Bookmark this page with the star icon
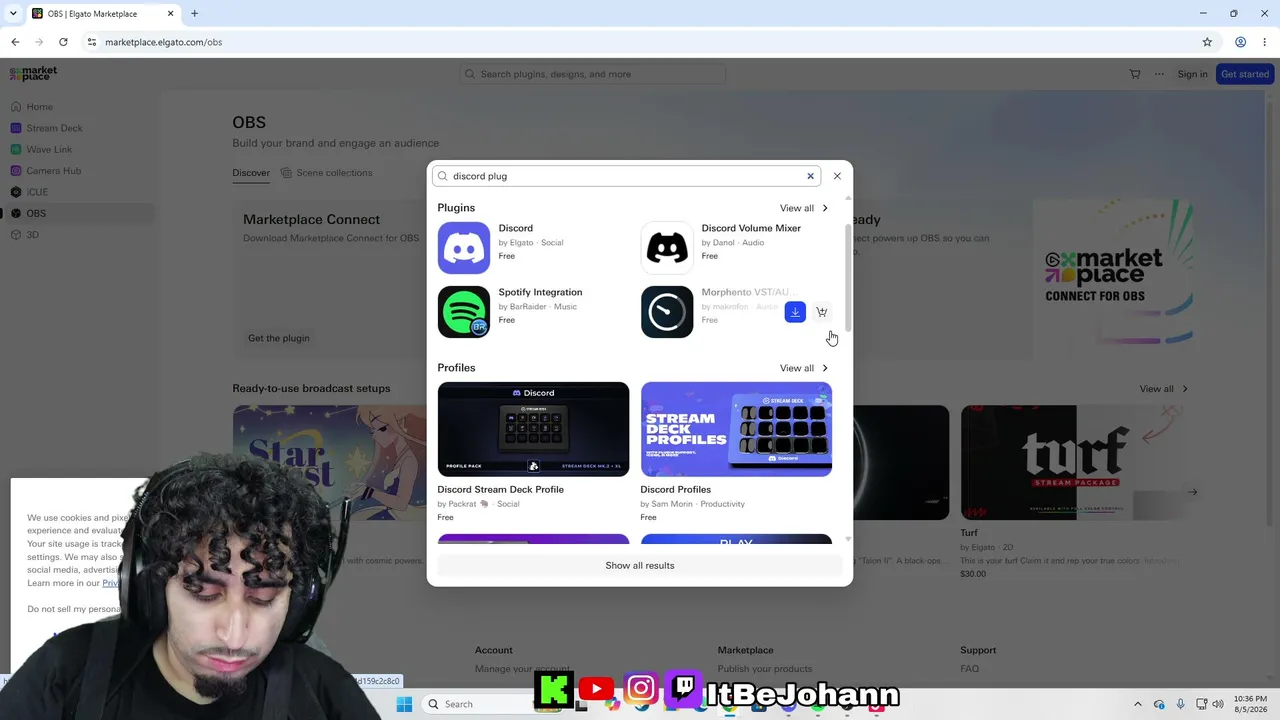 1207,42
